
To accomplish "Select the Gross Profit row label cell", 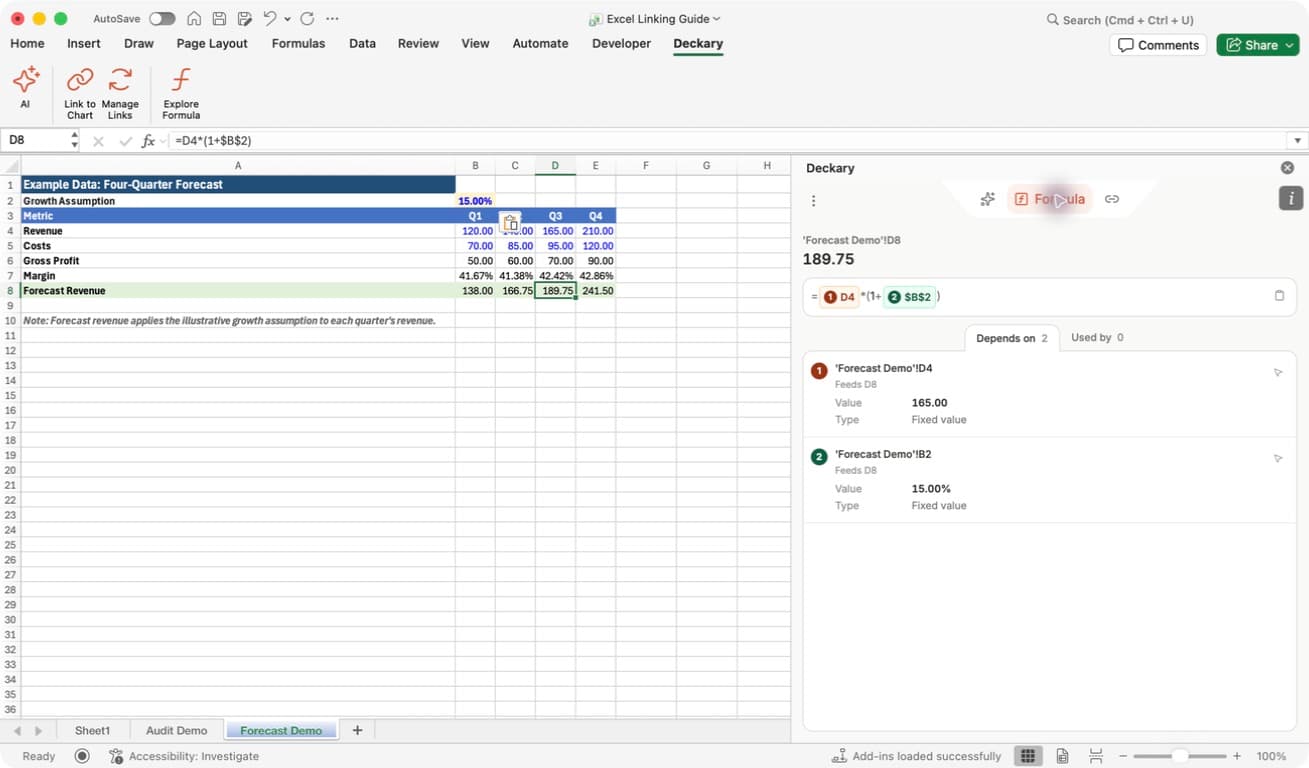I will tap(238, 261).
